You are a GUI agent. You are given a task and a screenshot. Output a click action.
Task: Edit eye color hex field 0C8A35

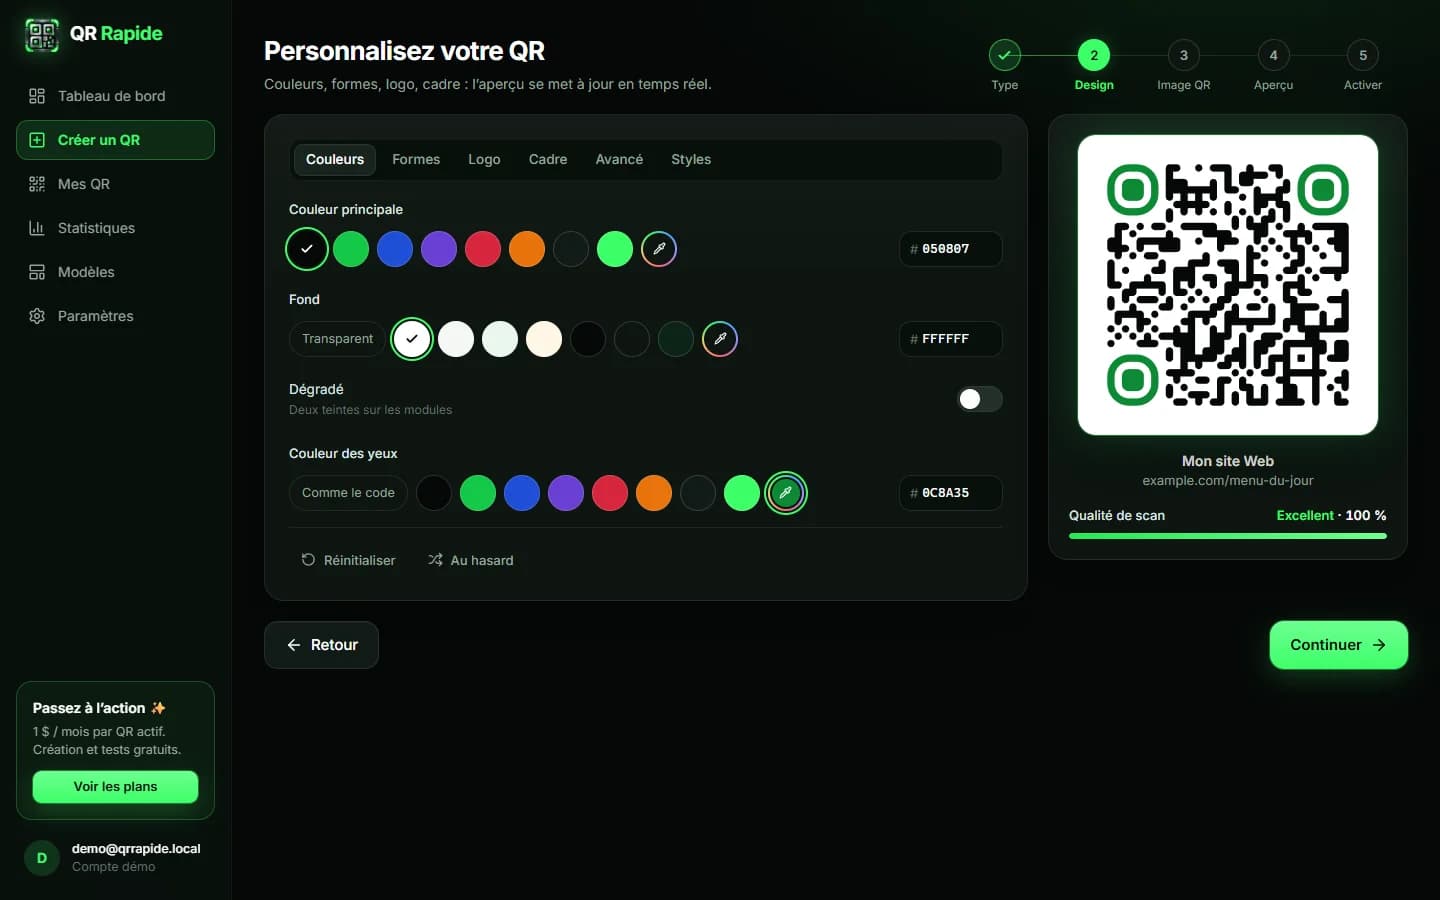point(951,493)
